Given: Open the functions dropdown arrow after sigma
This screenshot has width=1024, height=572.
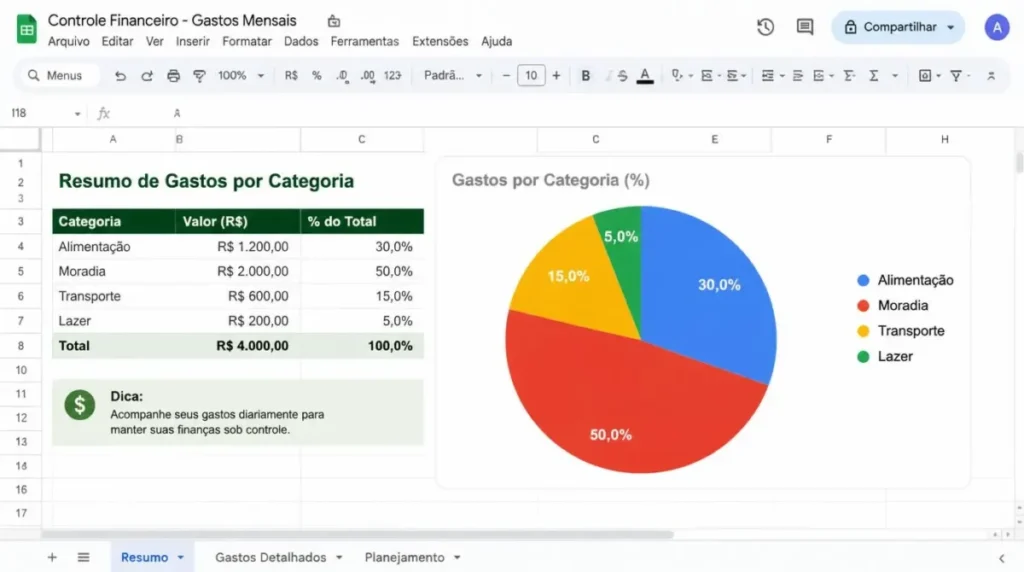Looking at the screenshot, I should (895, 76).
